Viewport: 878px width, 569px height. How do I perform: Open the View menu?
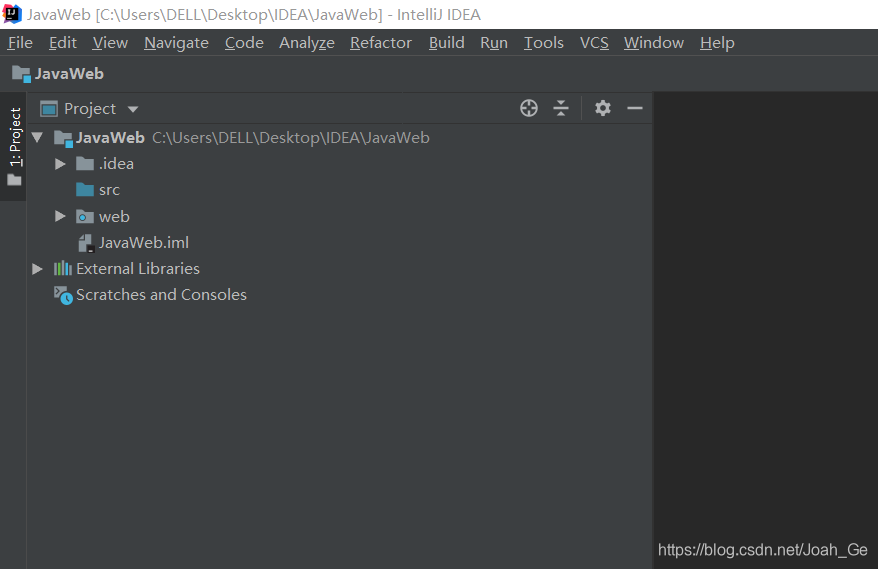[x=110, y=43]
